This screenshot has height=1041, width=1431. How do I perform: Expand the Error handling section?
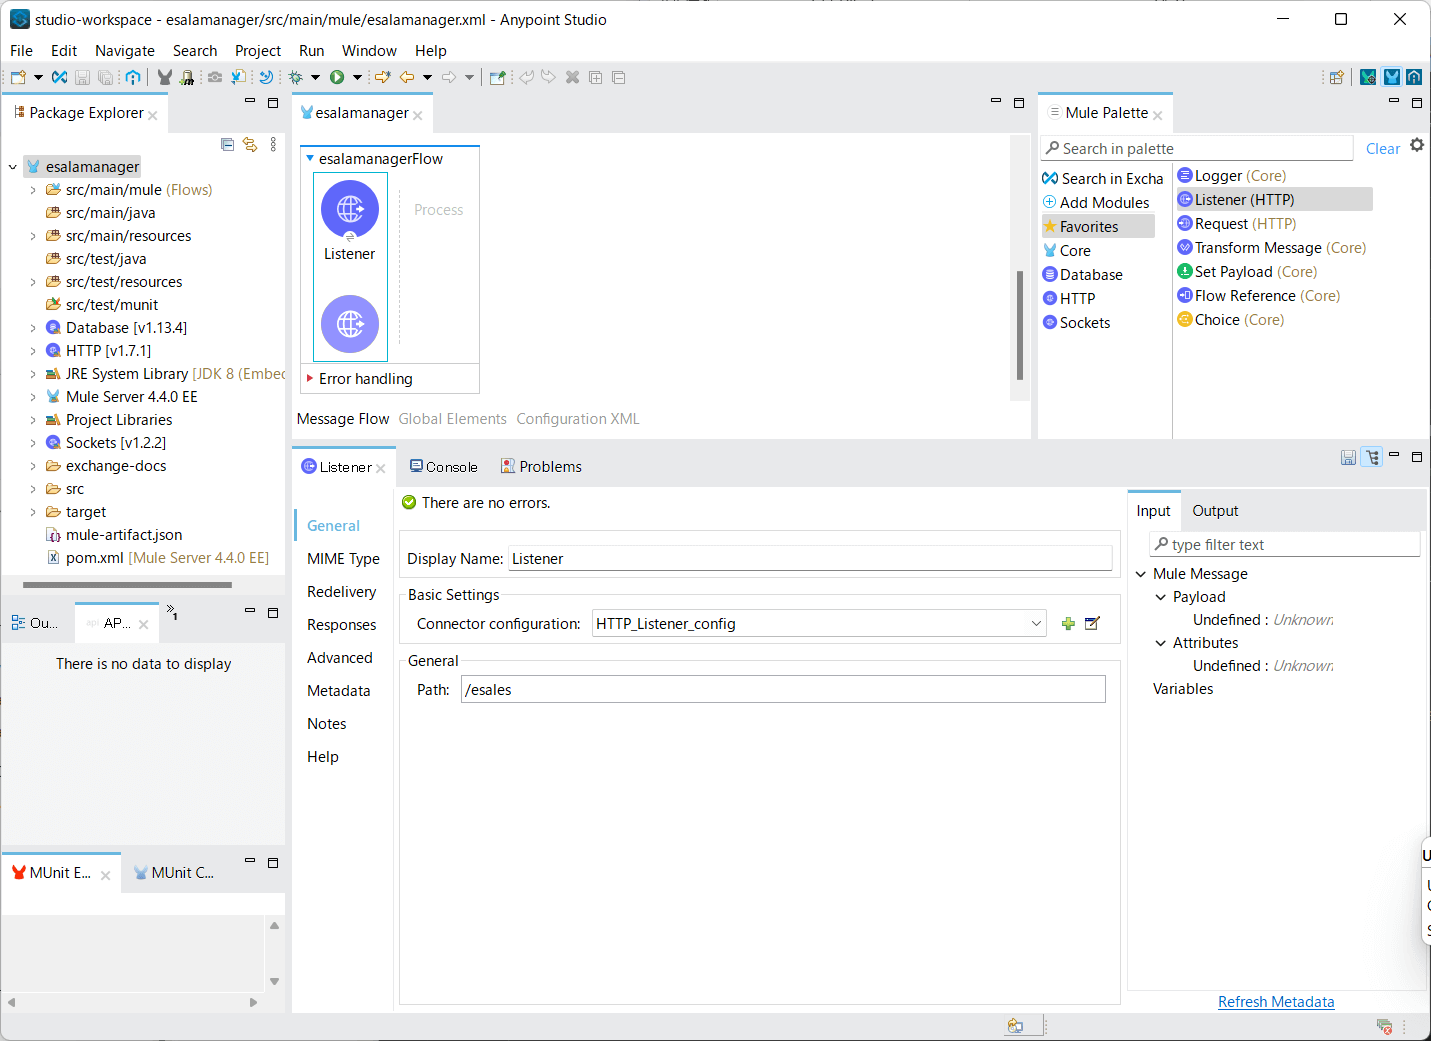point(310,379)
